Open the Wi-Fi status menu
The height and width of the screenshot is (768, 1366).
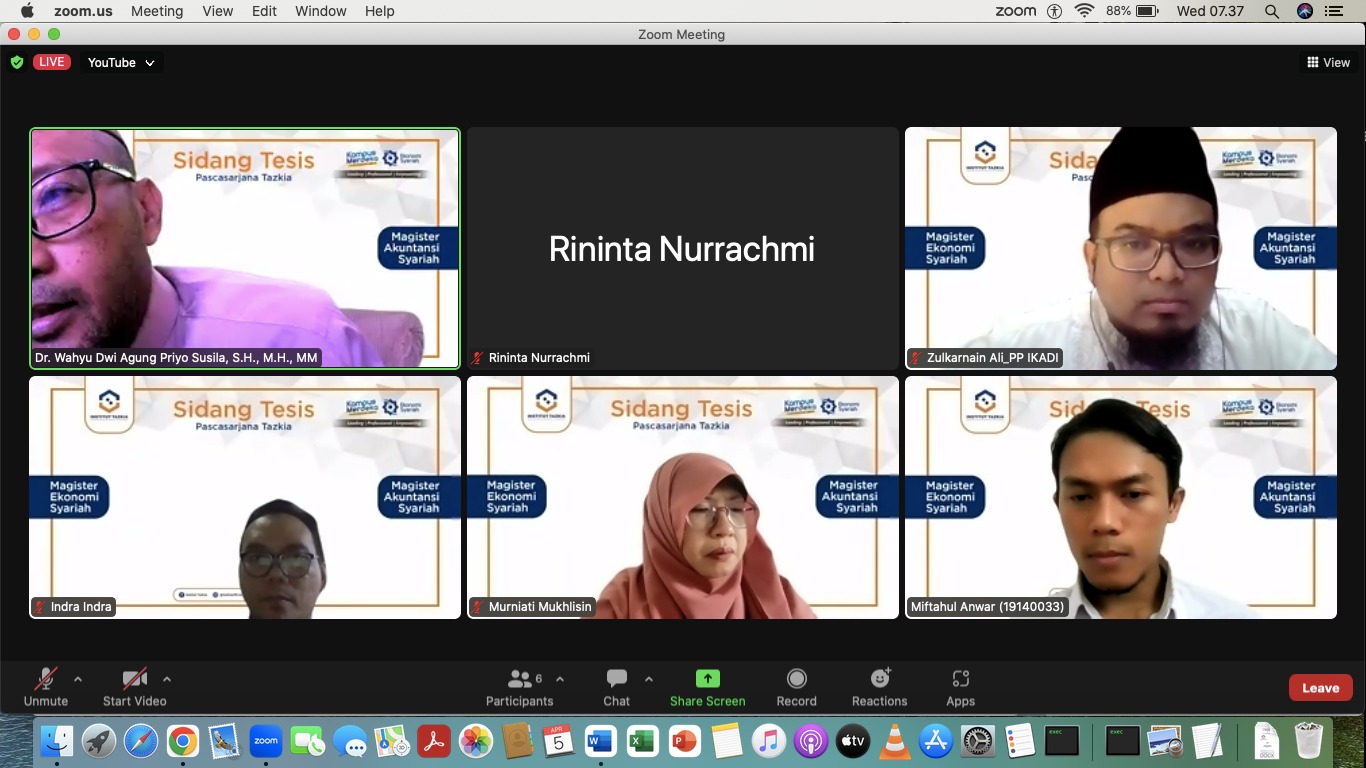coord(1085,11)
